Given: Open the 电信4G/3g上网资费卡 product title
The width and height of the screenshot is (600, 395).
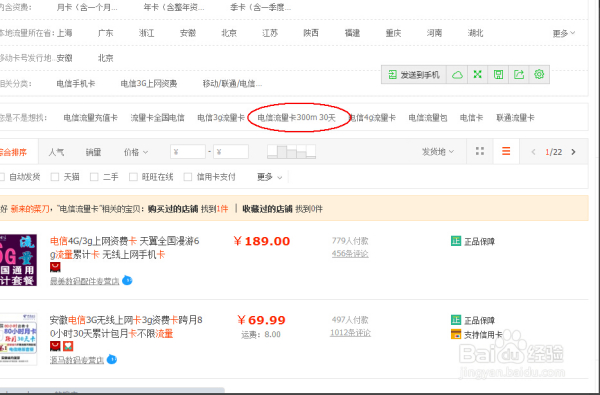Looking at the screenshot, I should (125, 248).
